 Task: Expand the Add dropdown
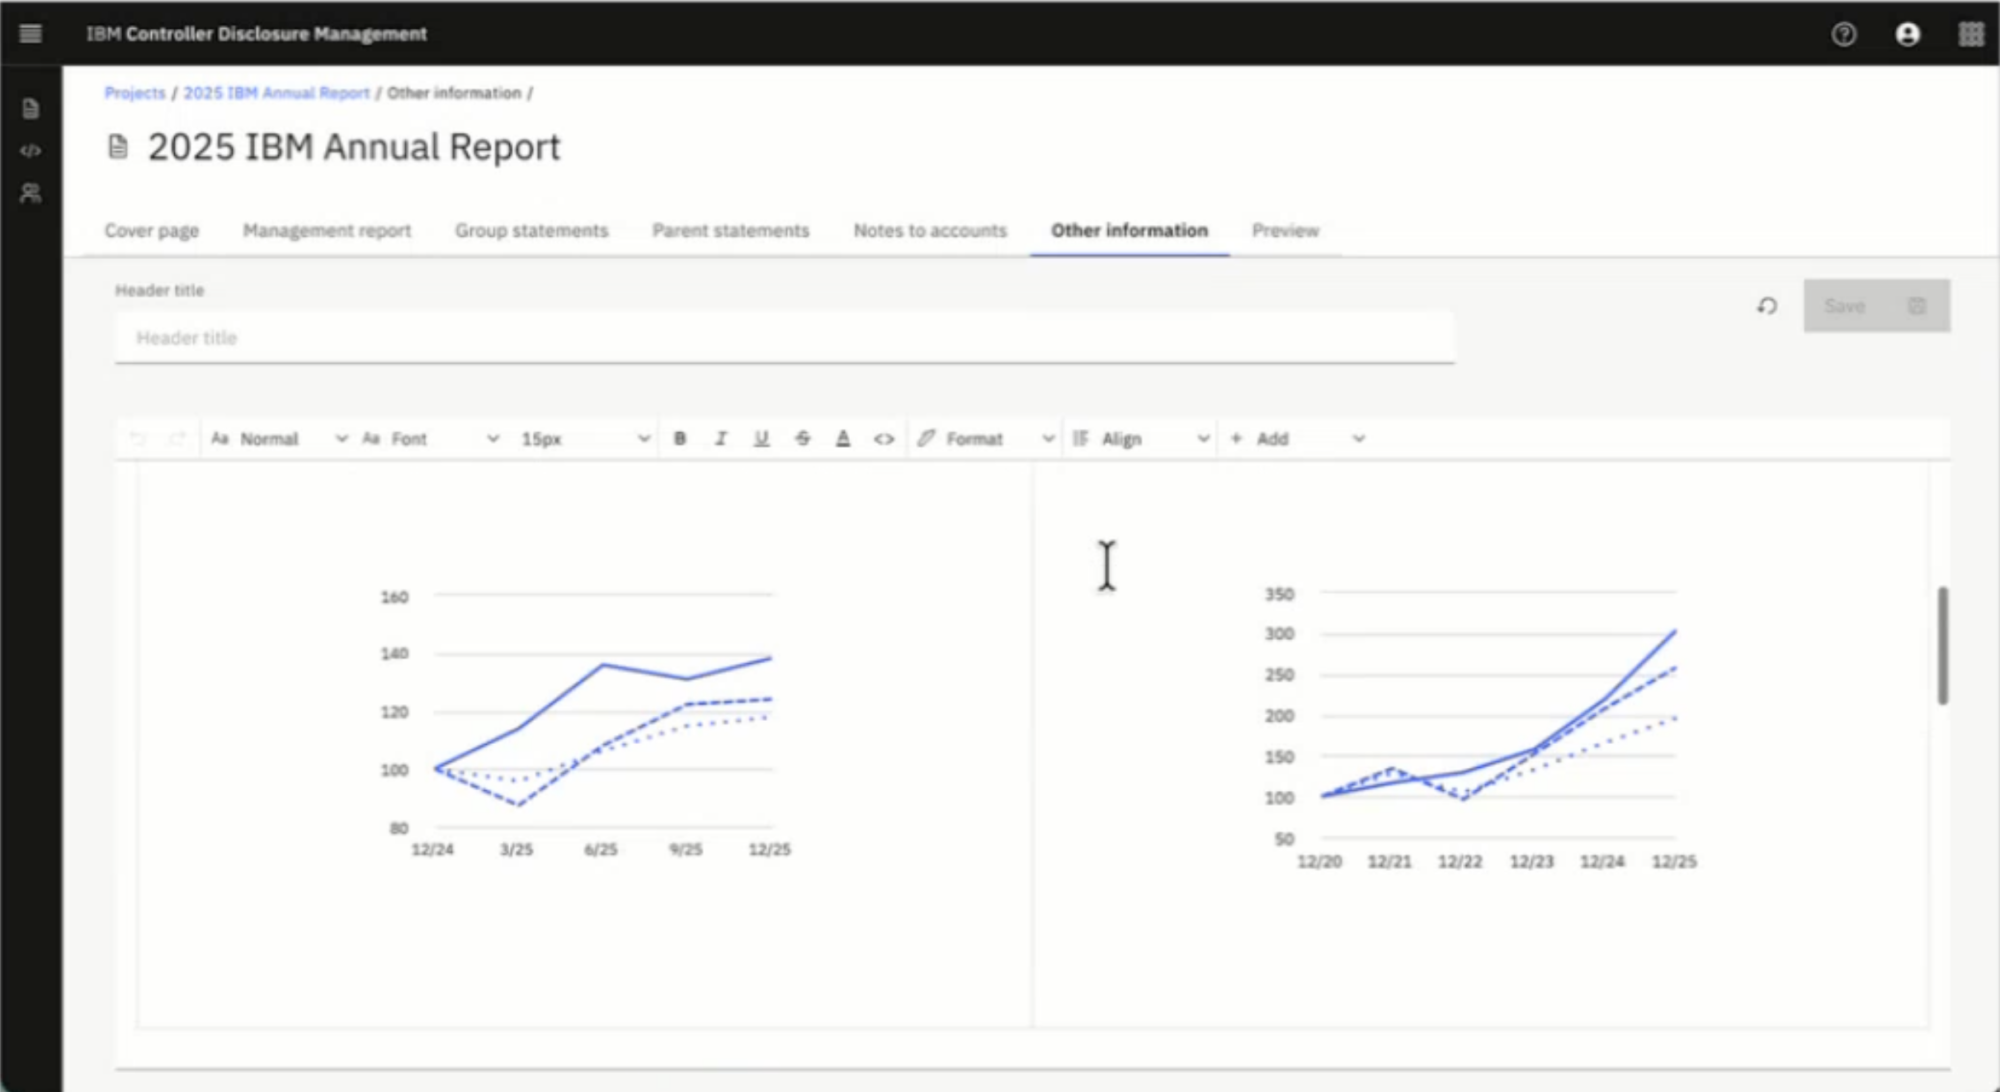tap(1297, 439)
